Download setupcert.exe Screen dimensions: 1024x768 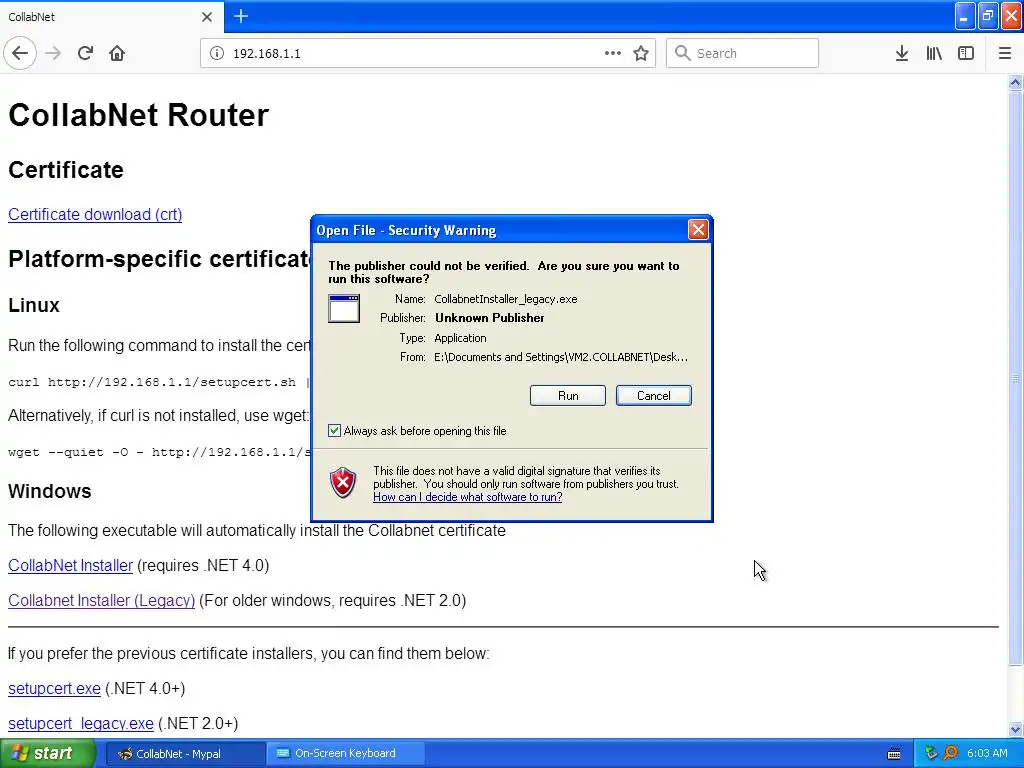coord(54,688)
